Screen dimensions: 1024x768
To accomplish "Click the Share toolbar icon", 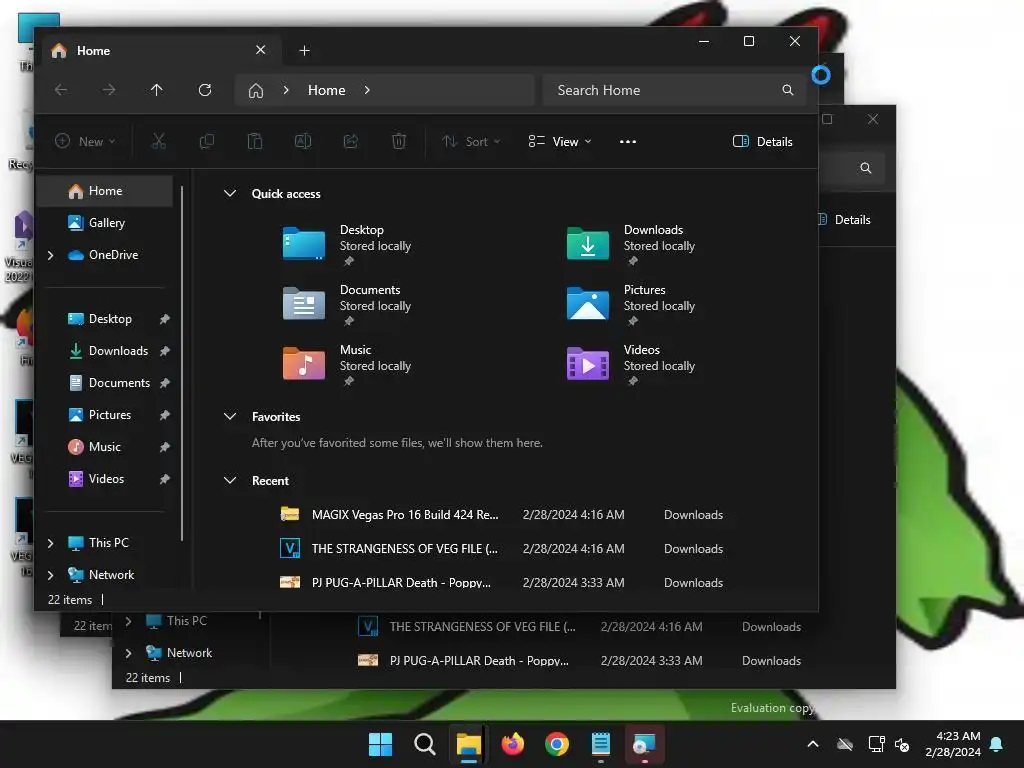I will click(x=351, y=141).
